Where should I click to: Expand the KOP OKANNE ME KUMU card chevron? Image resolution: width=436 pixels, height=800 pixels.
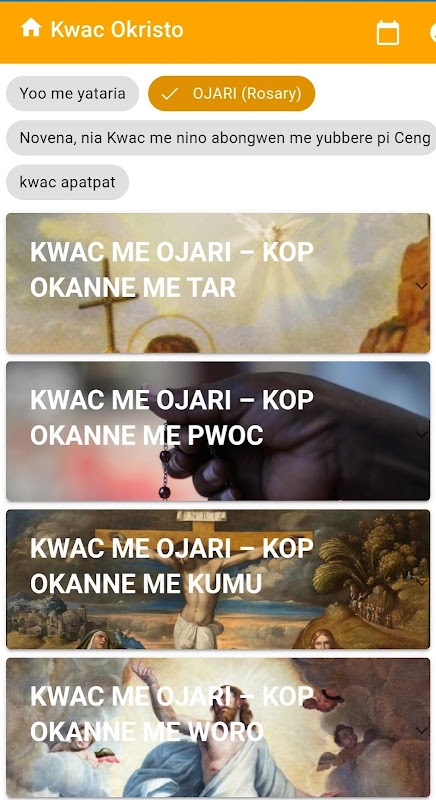pyautogui.click(x=421, y=582)
